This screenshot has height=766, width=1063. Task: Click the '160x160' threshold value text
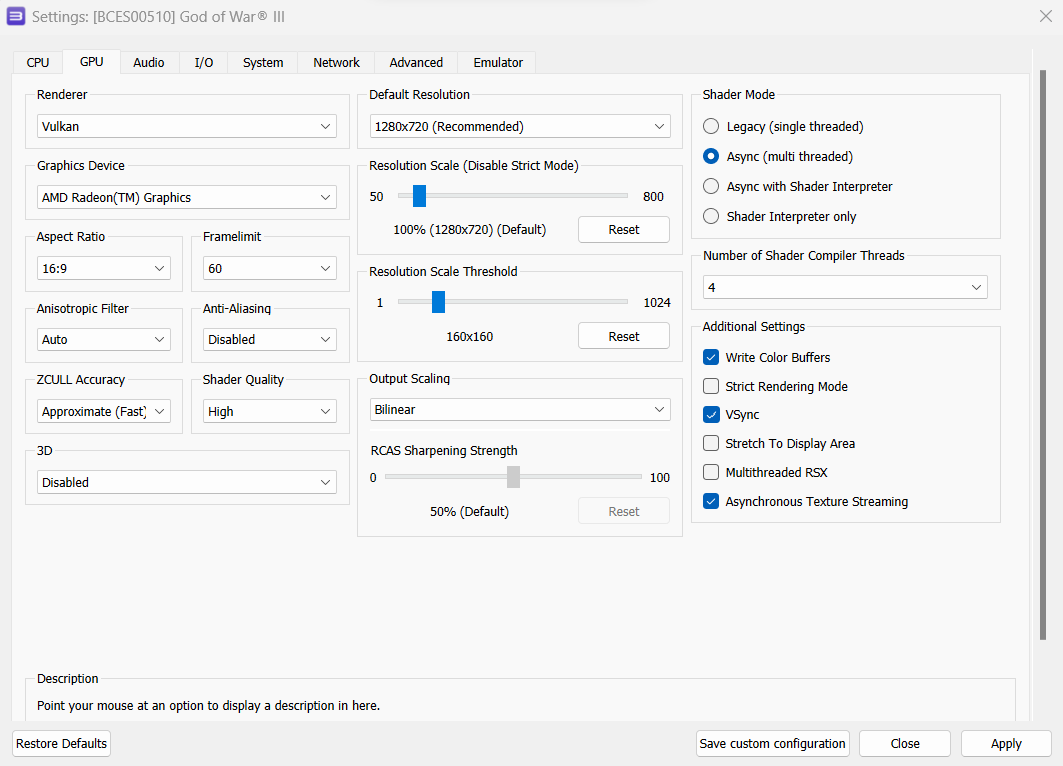[x=470, y=337]
